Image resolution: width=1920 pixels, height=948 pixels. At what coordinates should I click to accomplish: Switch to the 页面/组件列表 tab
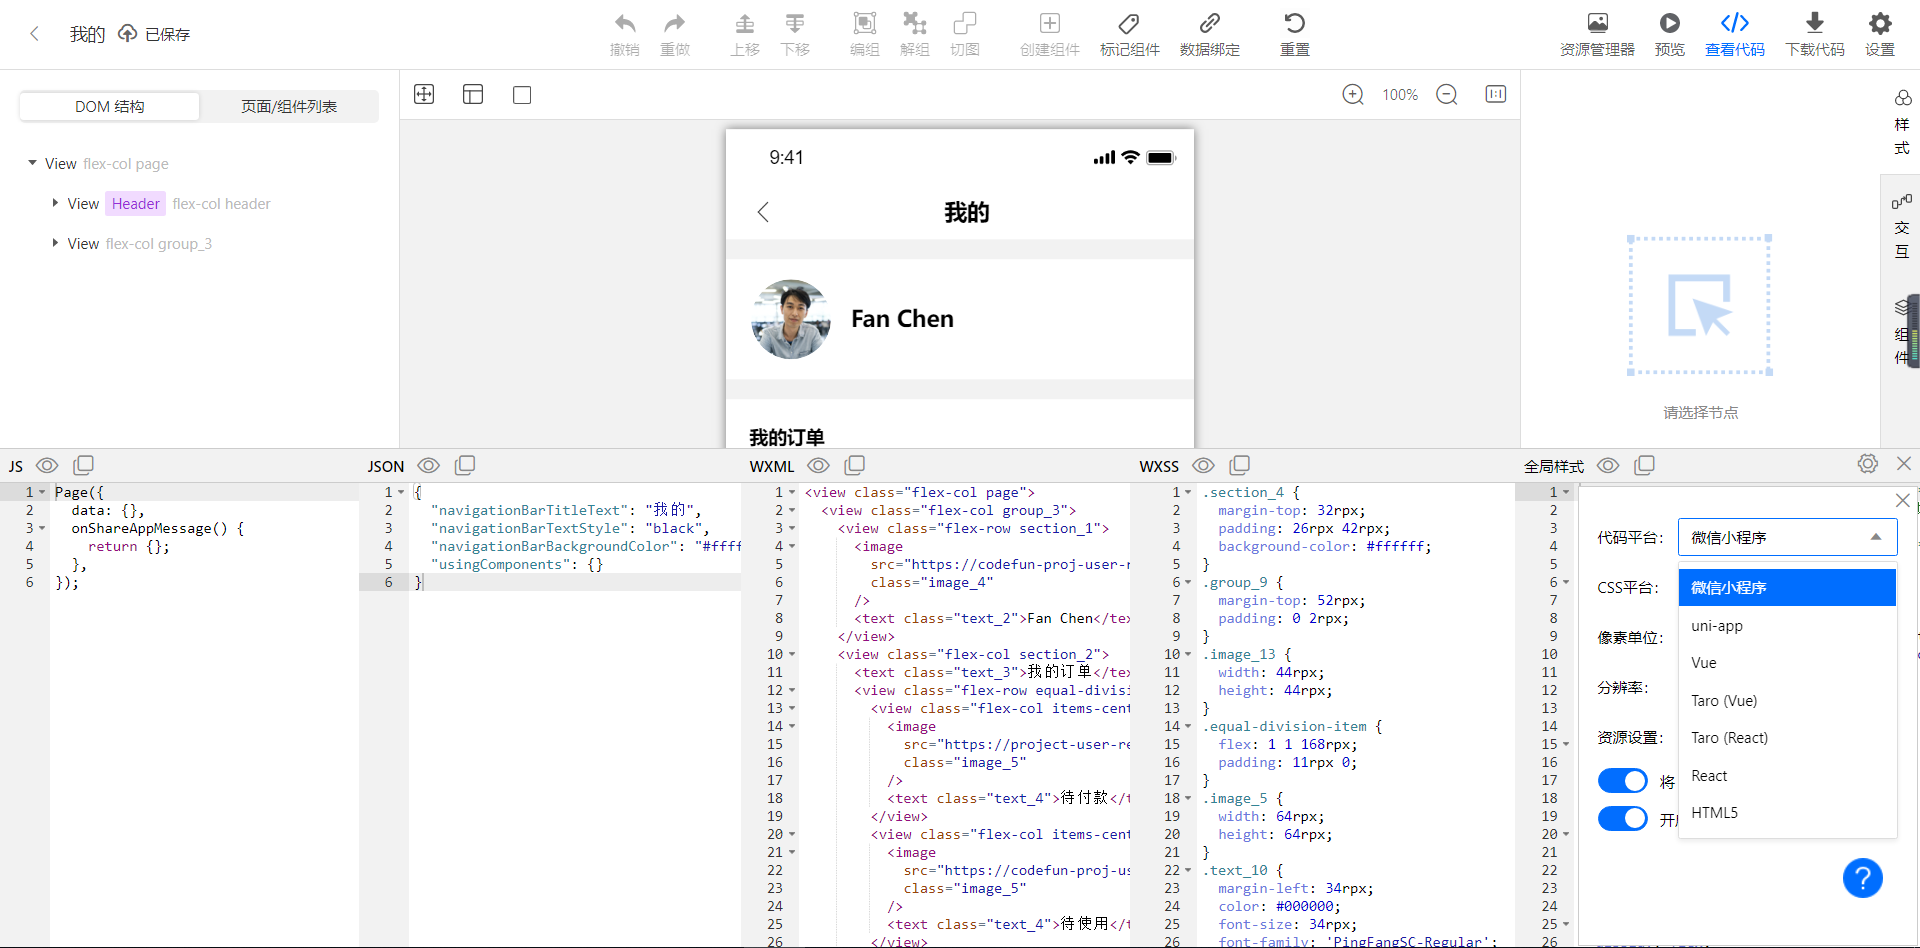(x=288, y=106)
